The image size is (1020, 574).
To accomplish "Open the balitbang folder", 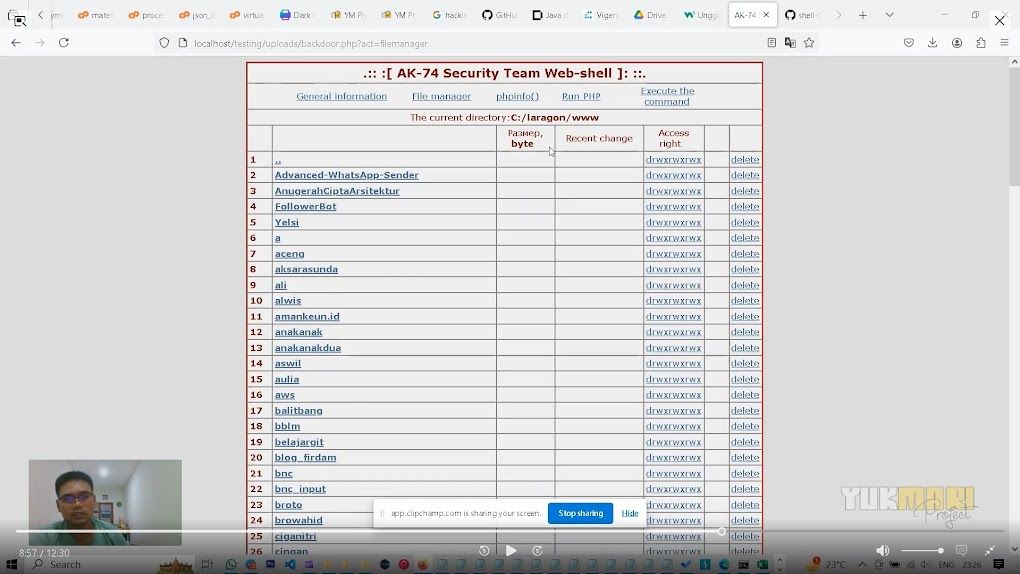I will click(x=298, y=411).
